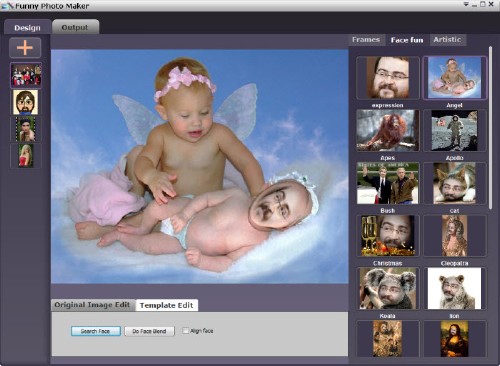500x366 pixels.
Task: Open the Frames tab
Action: point(366,40)
